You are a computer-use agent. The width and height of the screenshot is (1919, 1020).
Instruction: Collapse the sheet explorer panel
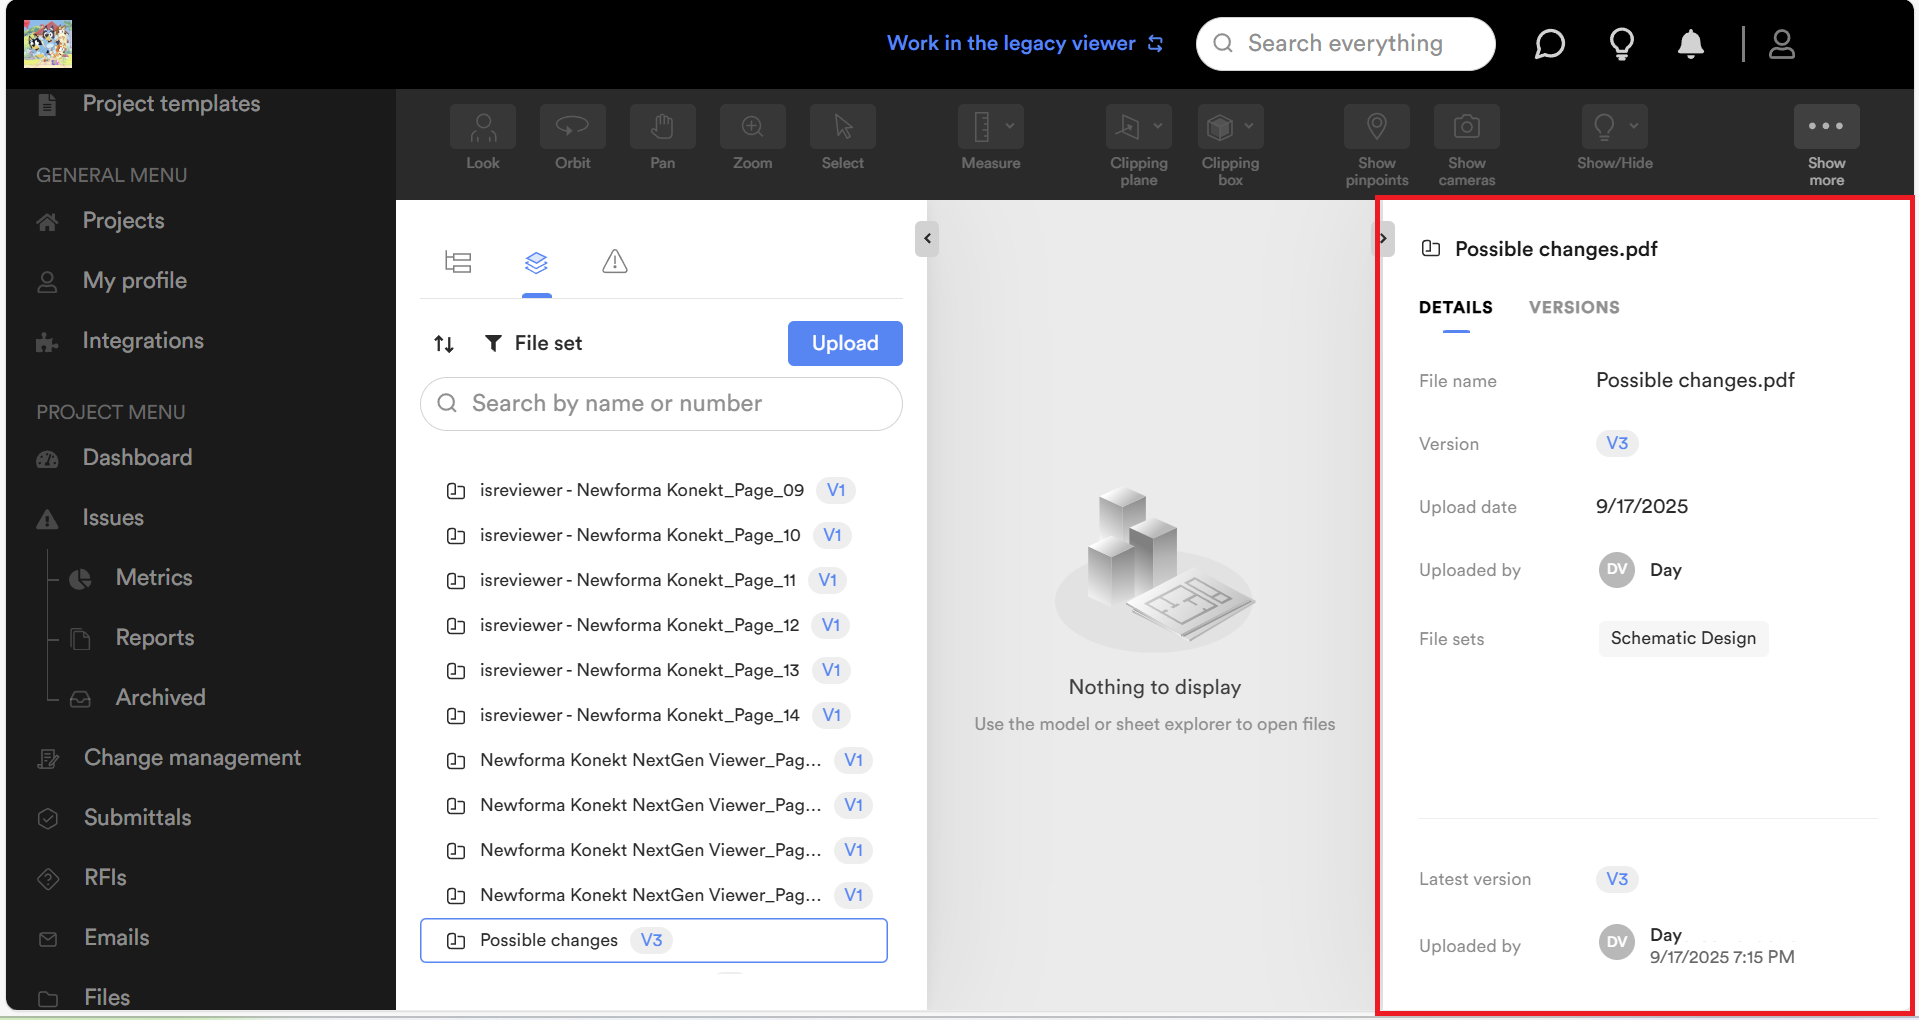coord(927,238)
